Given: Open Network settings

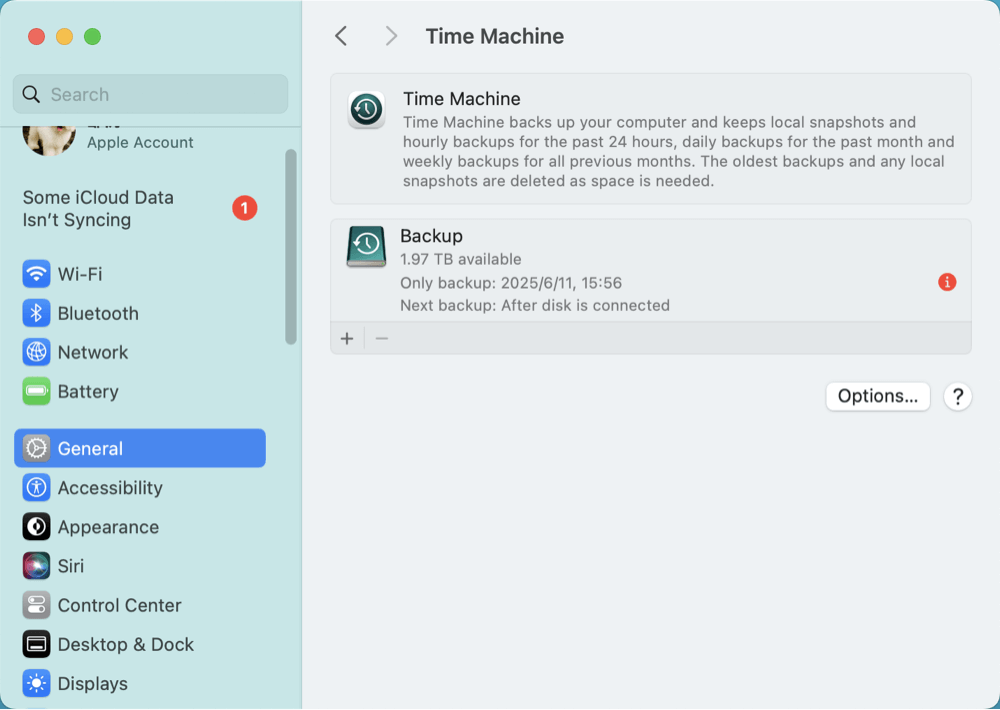Looking at the screenshot, I should point(91,352).
